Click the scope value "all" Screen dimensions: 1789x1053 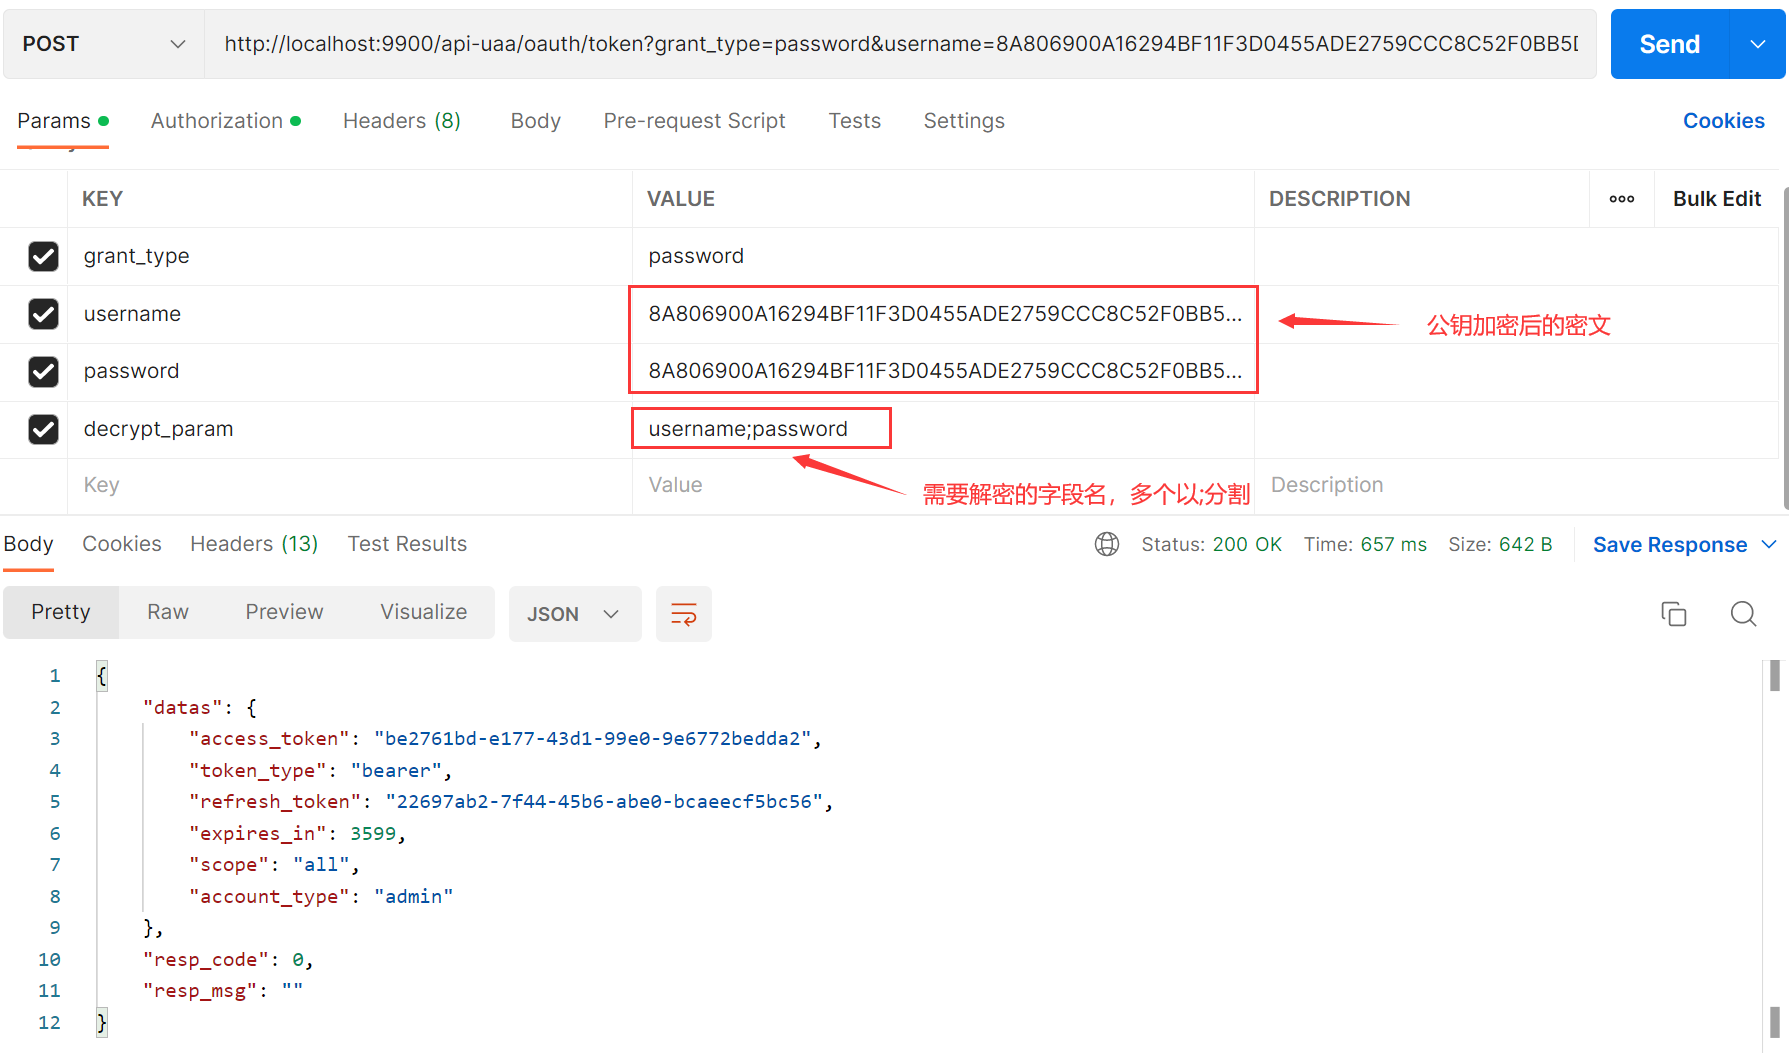pyautogui.click(x=321, y=865)
